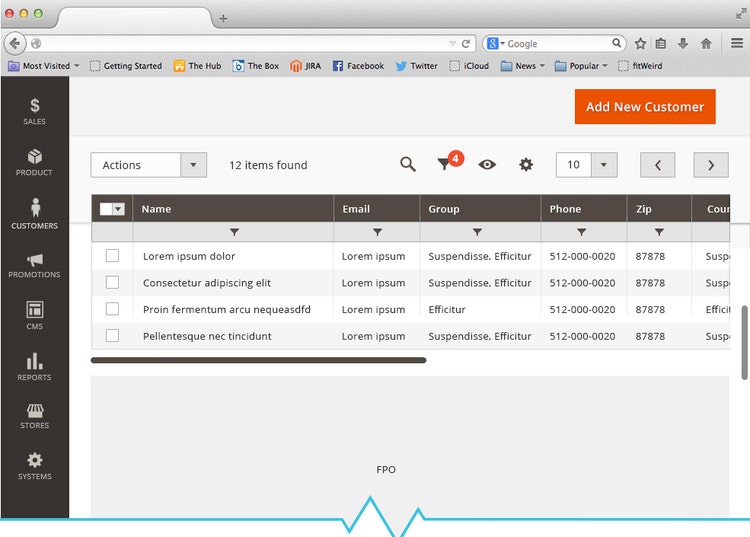Screen dimensions: 750x537
Task: Go to Promotions megaphone icon
Action: click(34, 264)
